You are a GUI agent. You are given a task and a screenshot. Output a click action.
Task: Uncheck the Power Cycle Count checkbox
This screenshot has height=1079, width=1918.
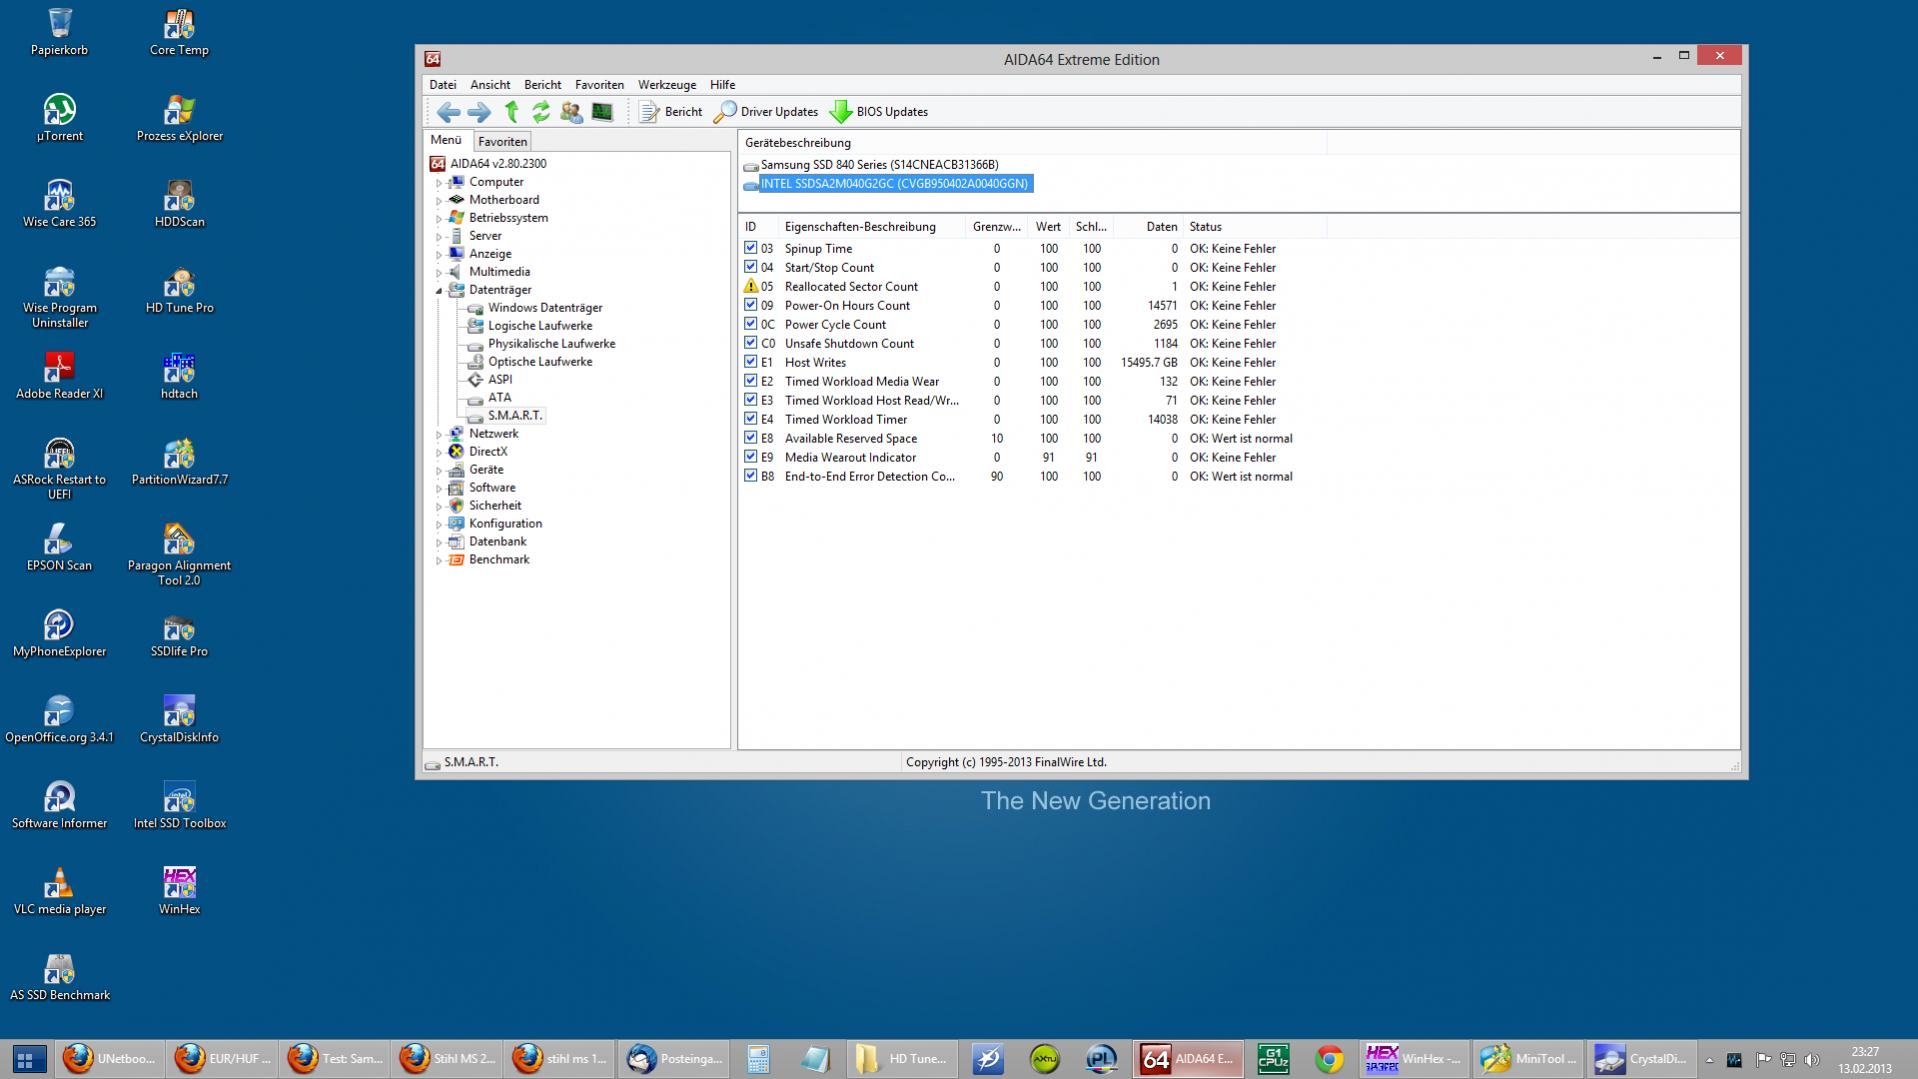750,324
